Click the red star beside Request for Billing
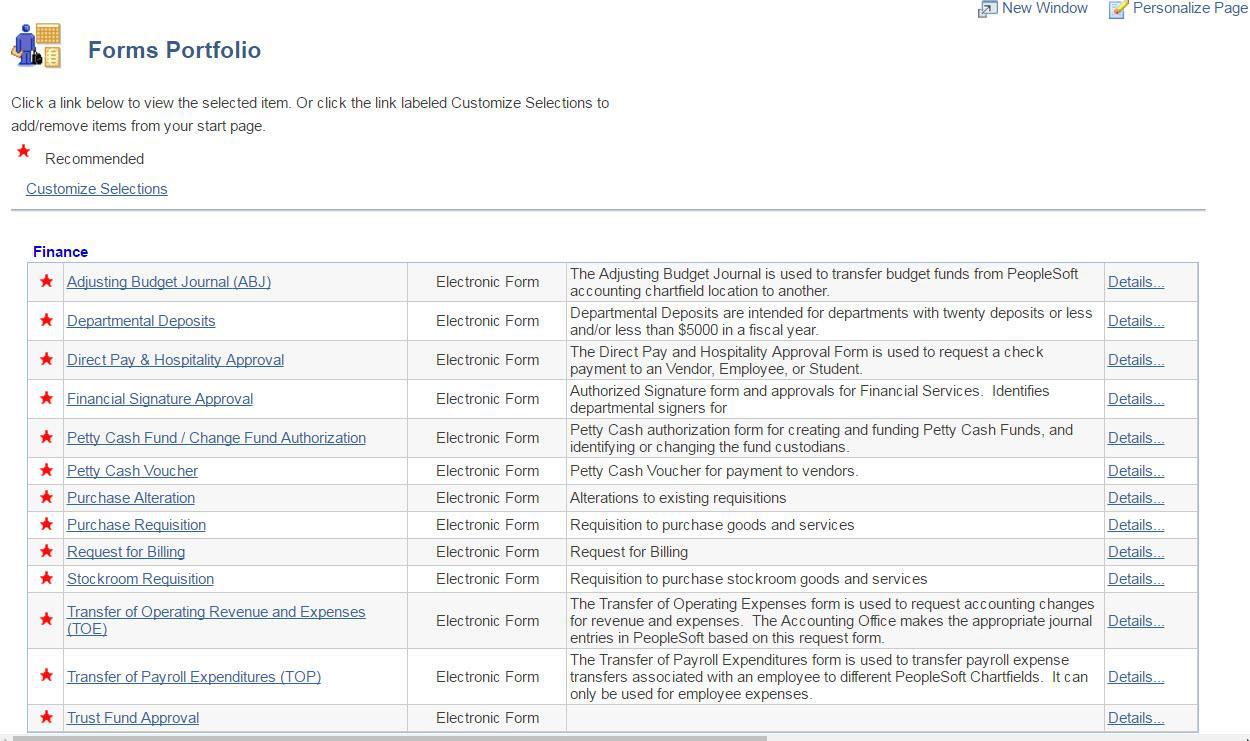Viewport: 1250px width, 741px height. (46, 552)
